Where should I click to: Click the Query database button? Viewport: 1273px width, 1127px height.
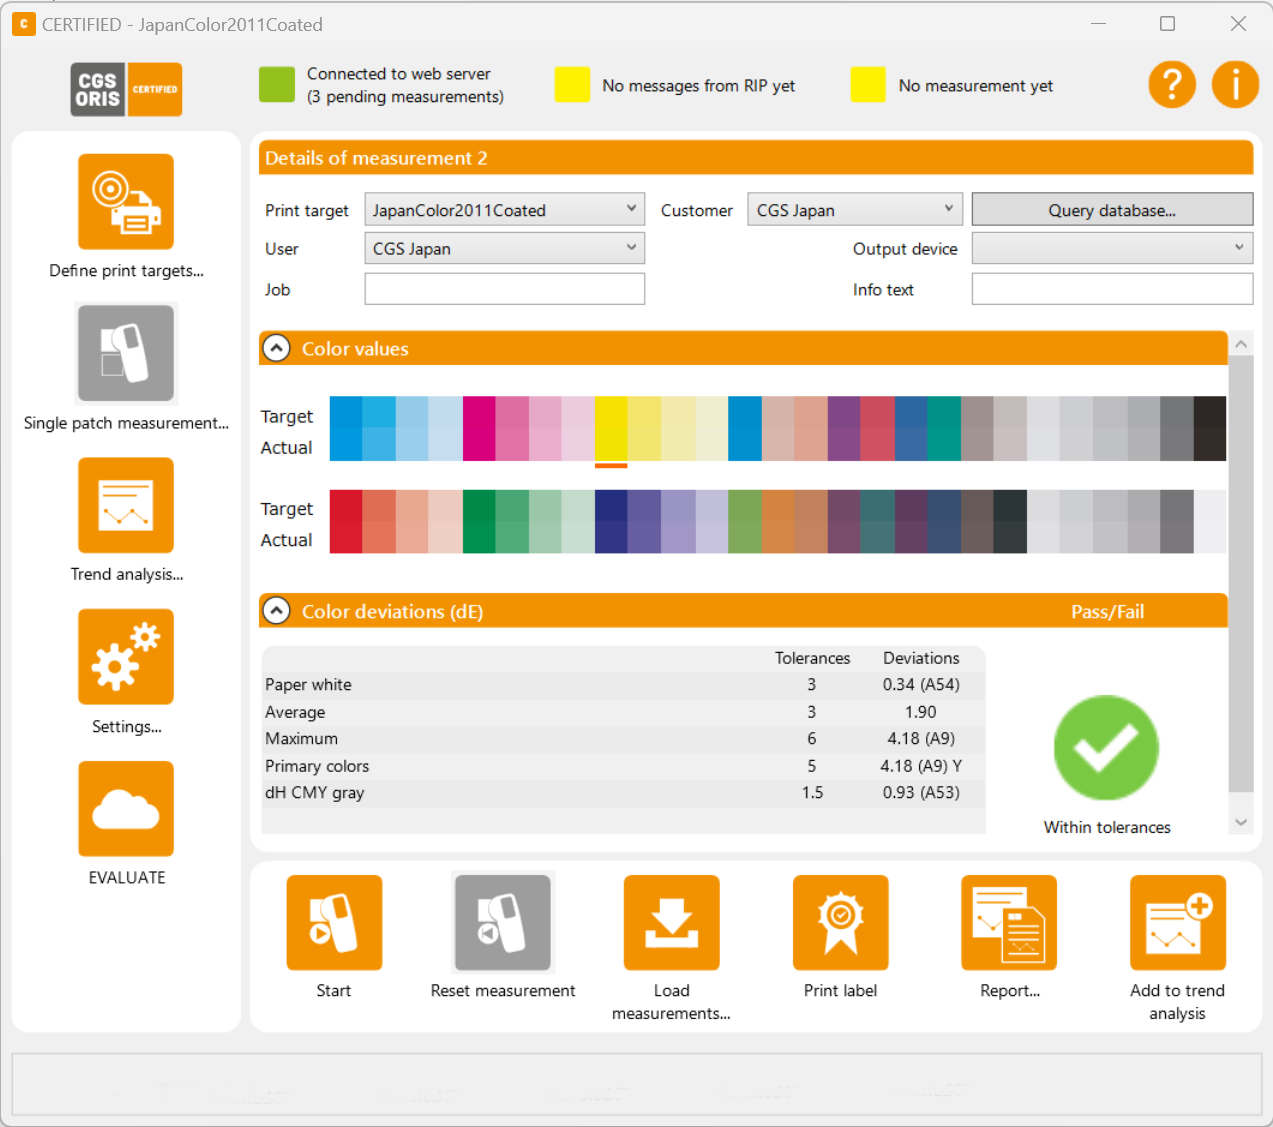1112,210
